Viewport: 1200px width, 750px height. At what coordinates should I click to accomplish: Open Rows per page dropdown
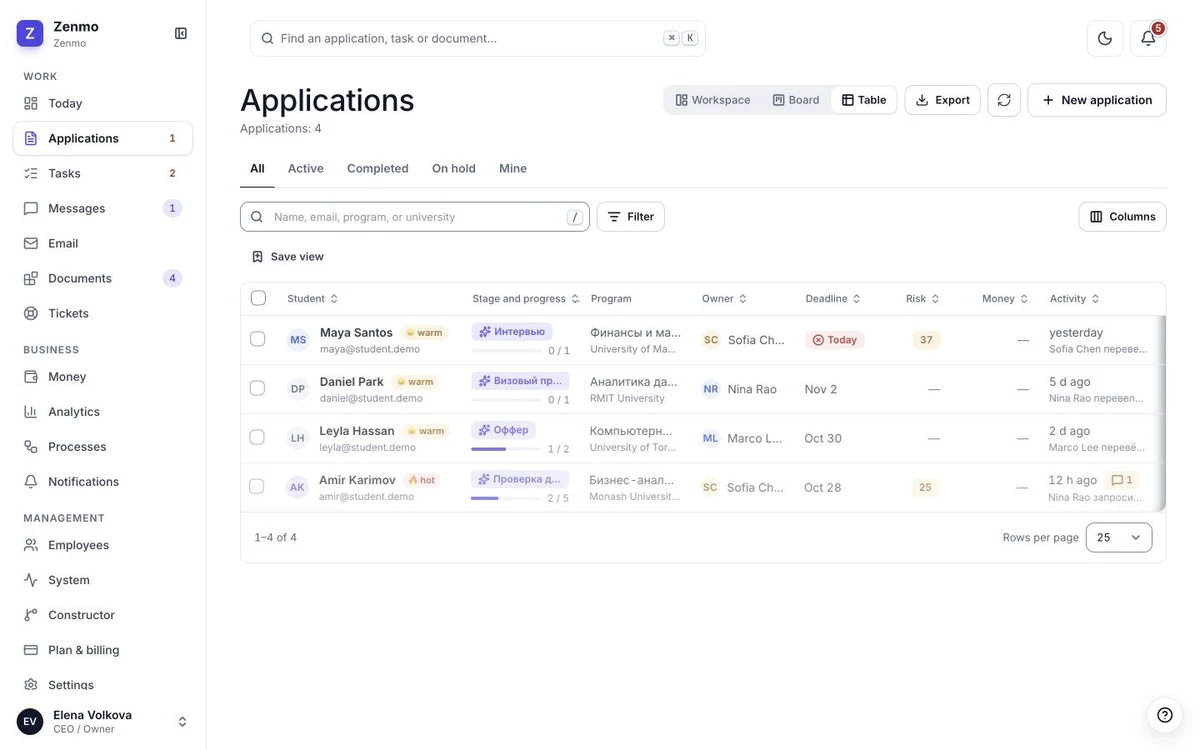click(1119, 537)
